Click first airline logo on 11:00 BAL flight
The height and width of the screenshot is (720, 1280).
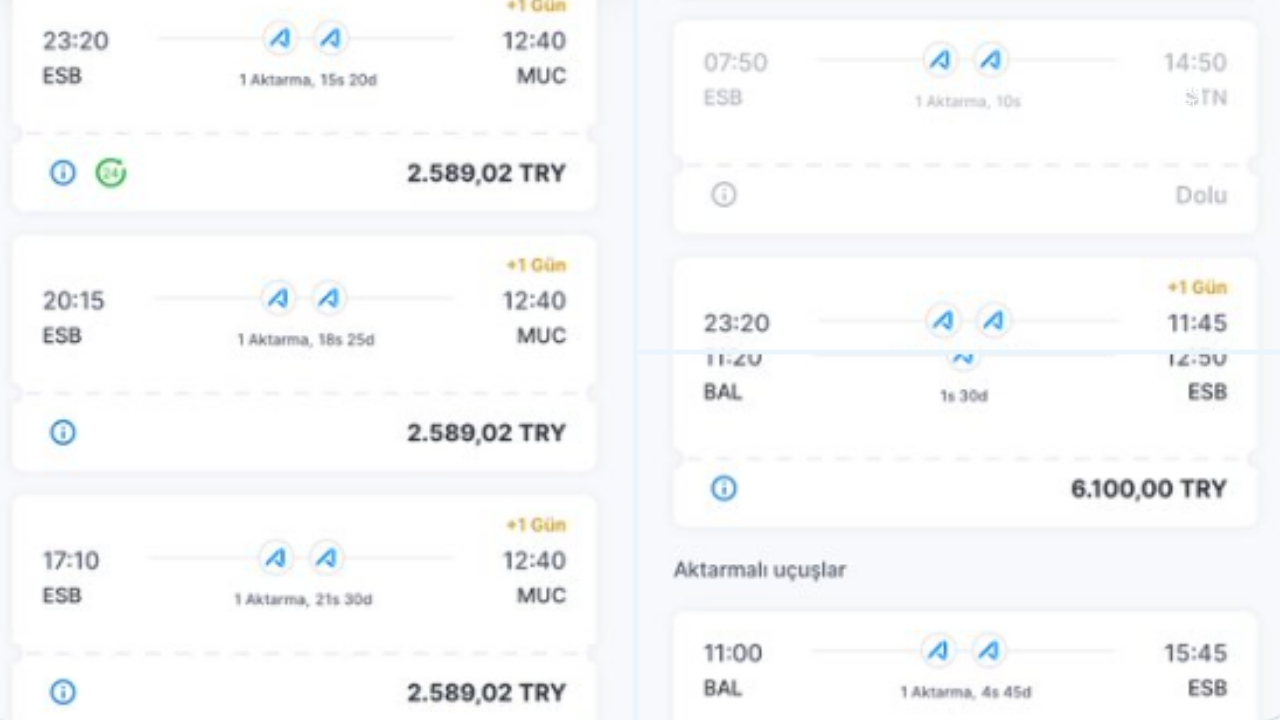[x=938, y=651]
